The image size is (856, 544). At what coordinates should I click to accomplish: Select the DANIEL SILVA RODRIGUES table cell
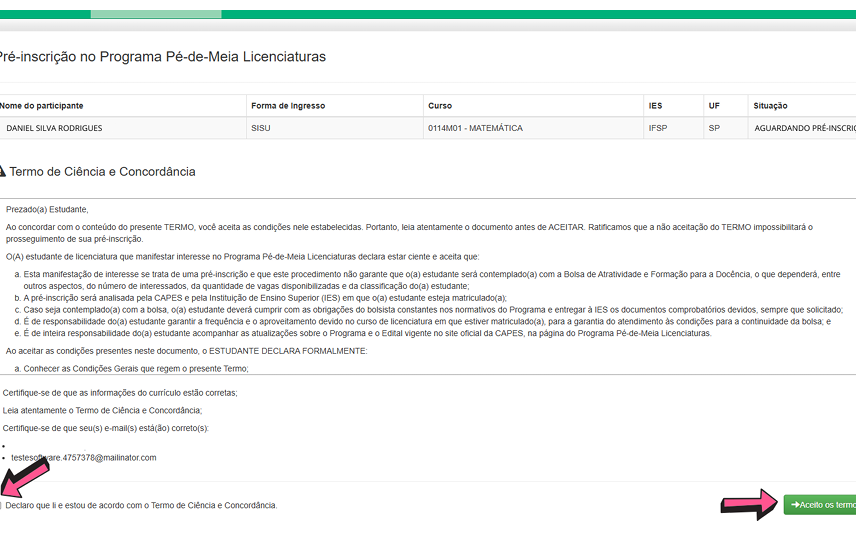tap(54, 128)
